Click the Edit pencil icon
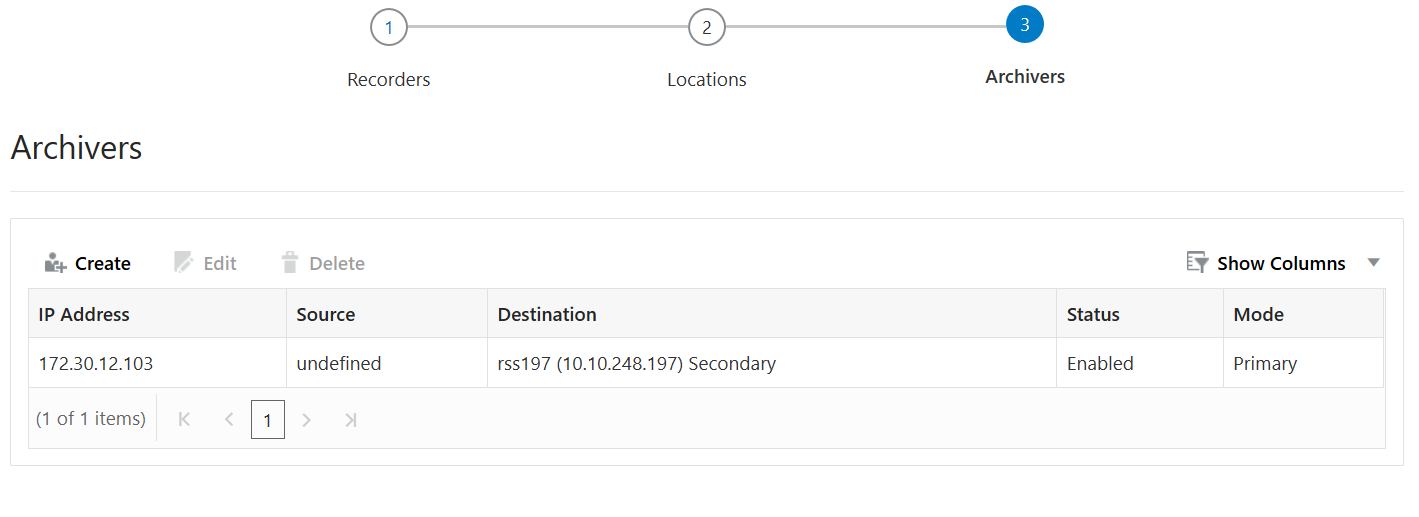1419x517 pixels. 183,263
